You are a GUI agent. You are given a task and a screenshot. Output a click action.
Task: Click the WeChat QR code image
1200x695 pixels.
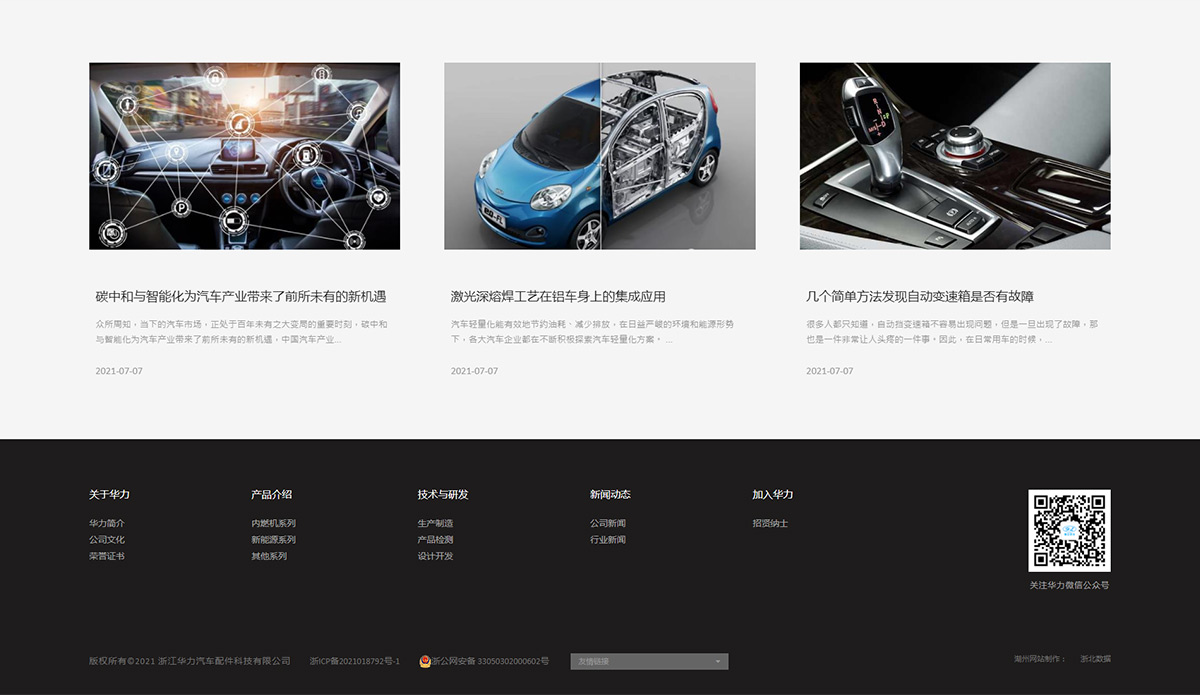(x=1069, y=530)
